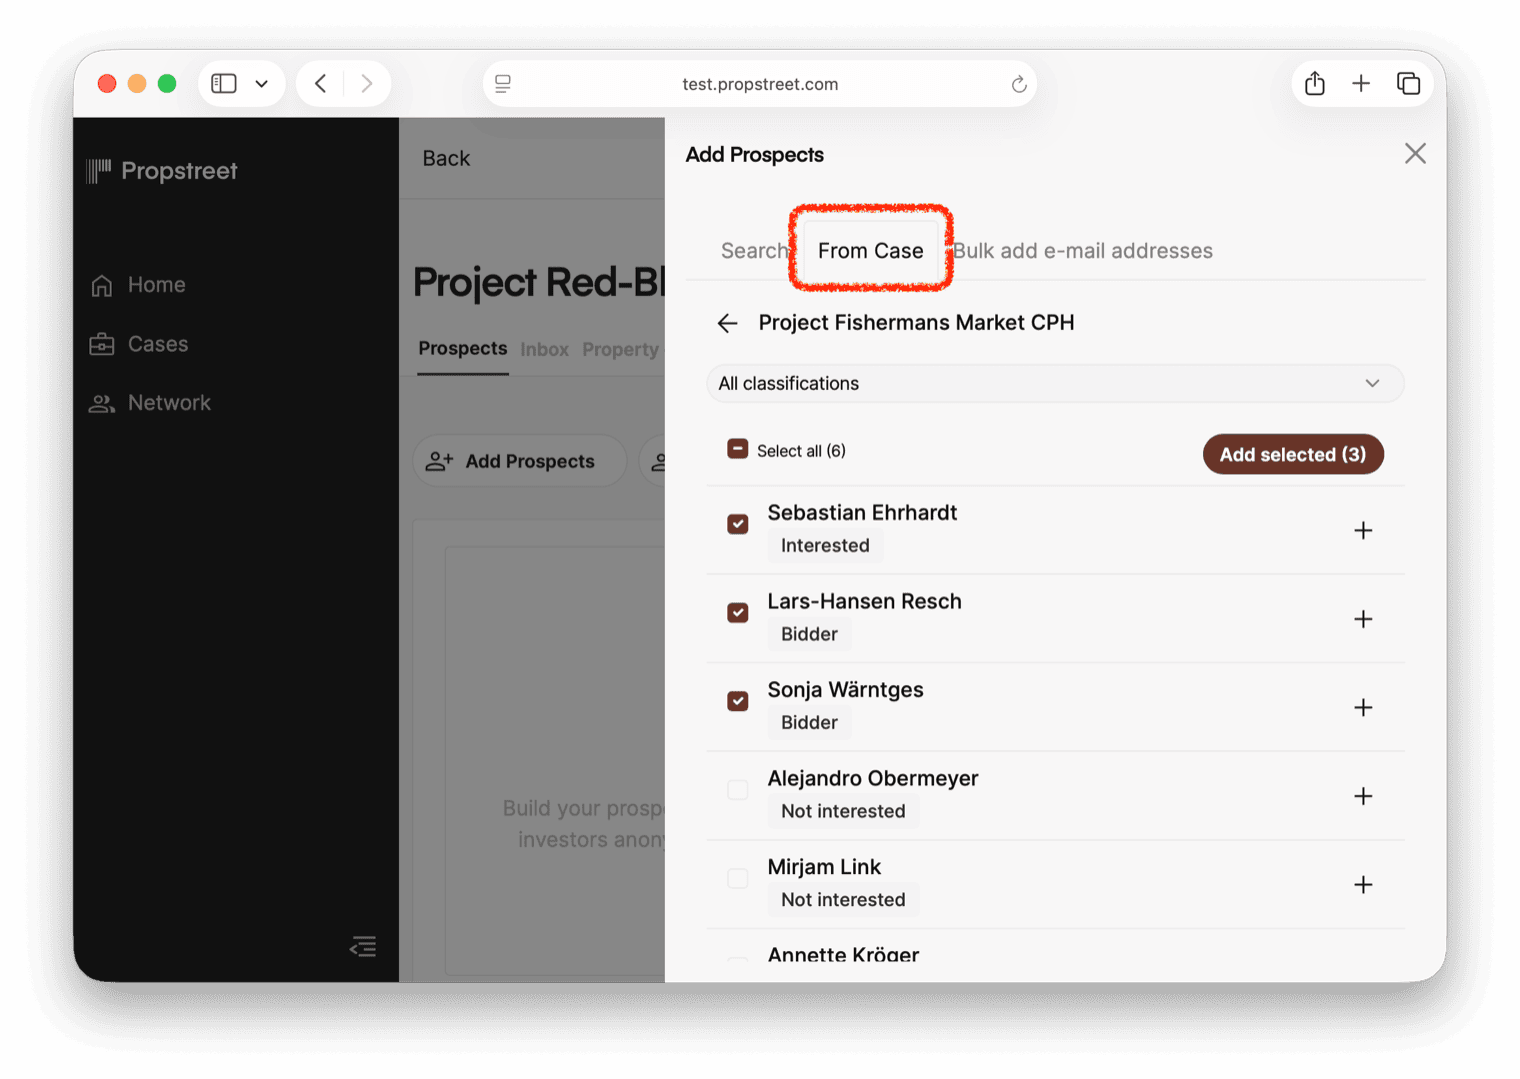This screenshot has height=1079, width=1520.
Task: Uncheck Sebastian Ehrhardt checkbox
Action: (738, 524)
